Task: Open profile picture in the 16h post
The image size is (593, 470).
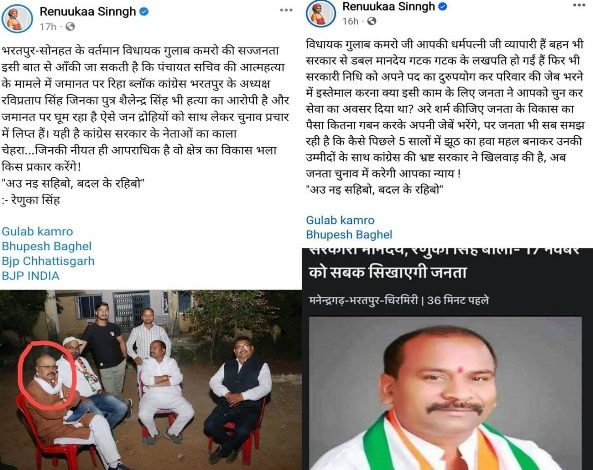Action: point(321,14)
